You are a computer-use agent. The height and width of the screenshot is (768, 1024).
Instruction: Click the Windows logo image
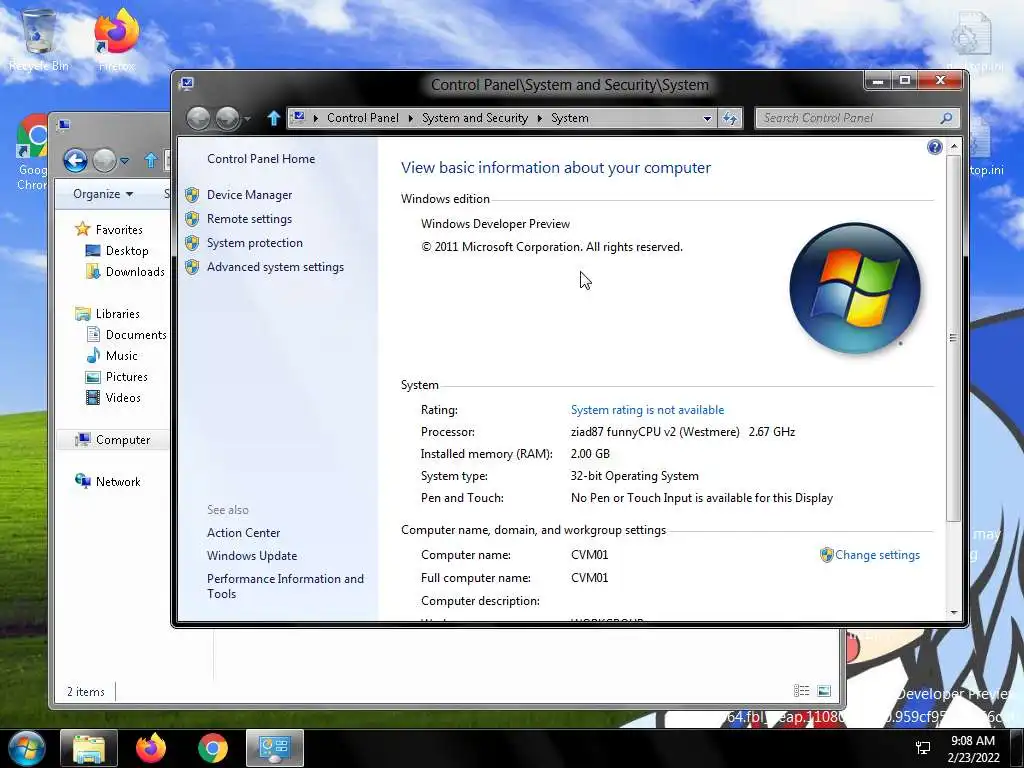pyautogui.click(x=855, y=288)
